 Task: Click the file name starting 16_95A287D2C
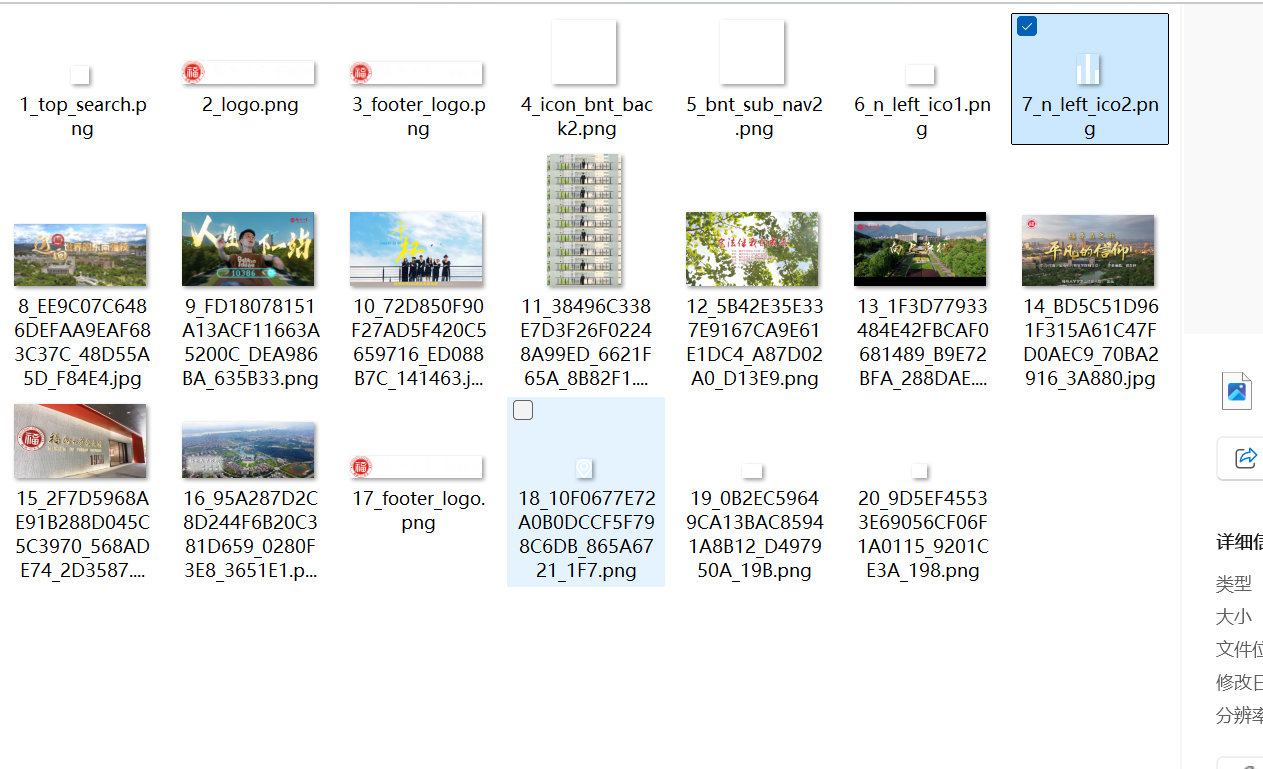coord(250,535)
